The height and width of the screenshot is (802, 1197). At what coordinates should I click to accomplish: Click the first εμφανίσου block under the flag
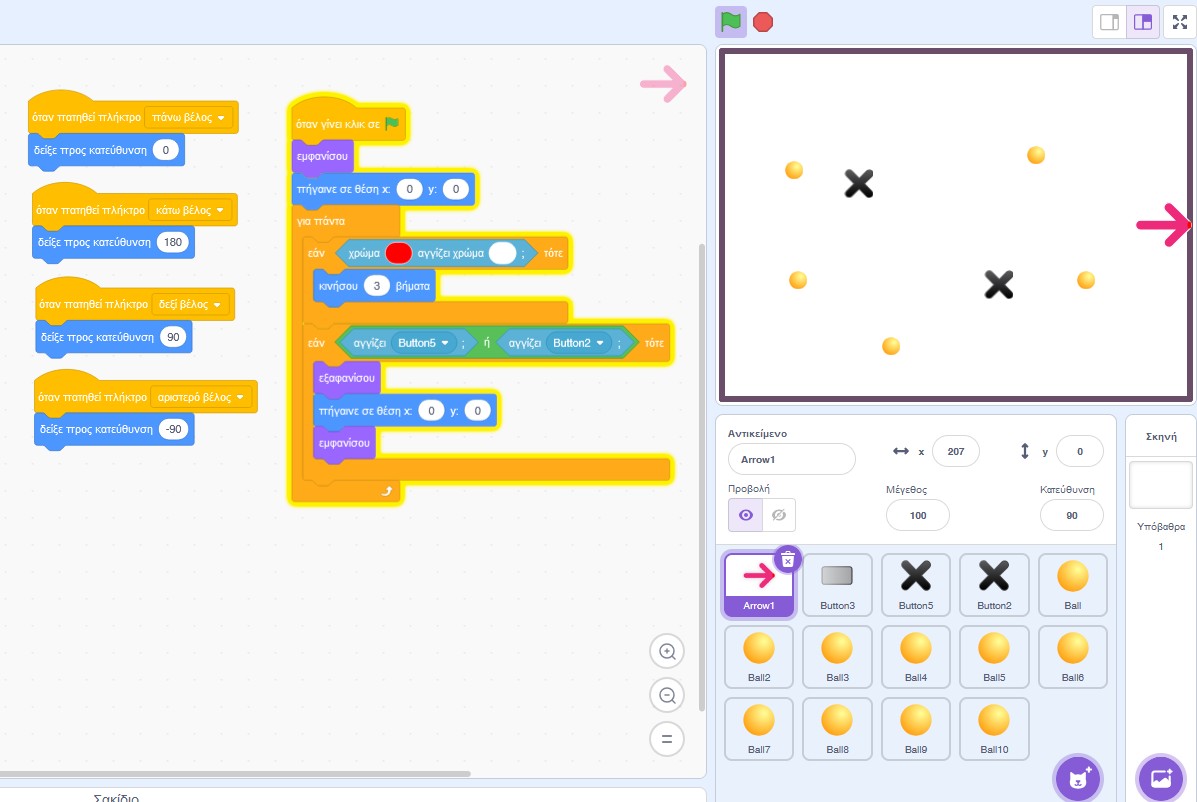pyautogui.click(x=322, y=156)
